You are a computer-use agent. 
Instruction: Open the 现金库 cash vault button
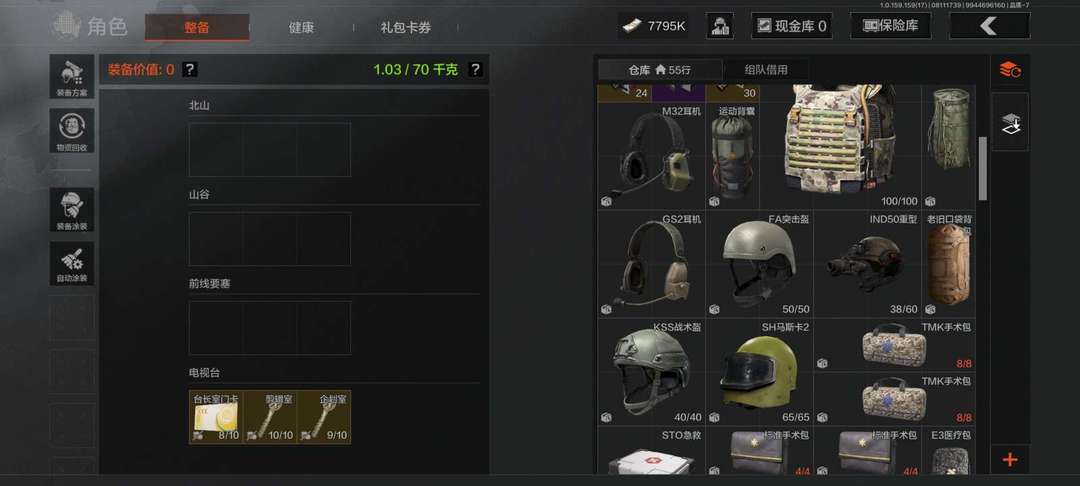click(791, 26)
